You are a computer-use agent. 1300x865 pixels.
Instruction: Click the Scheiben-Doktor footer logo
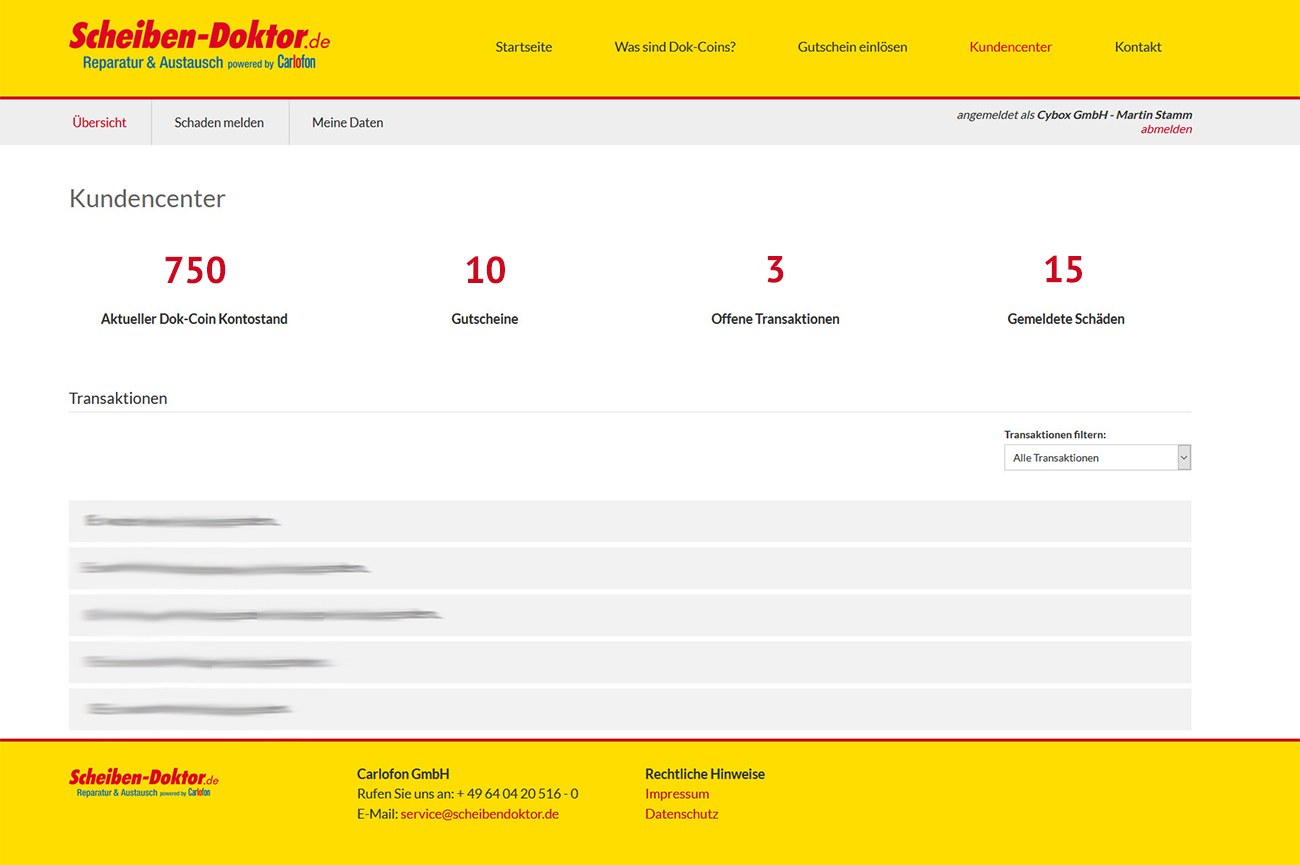pyautogui.click(x=143, y=782)
